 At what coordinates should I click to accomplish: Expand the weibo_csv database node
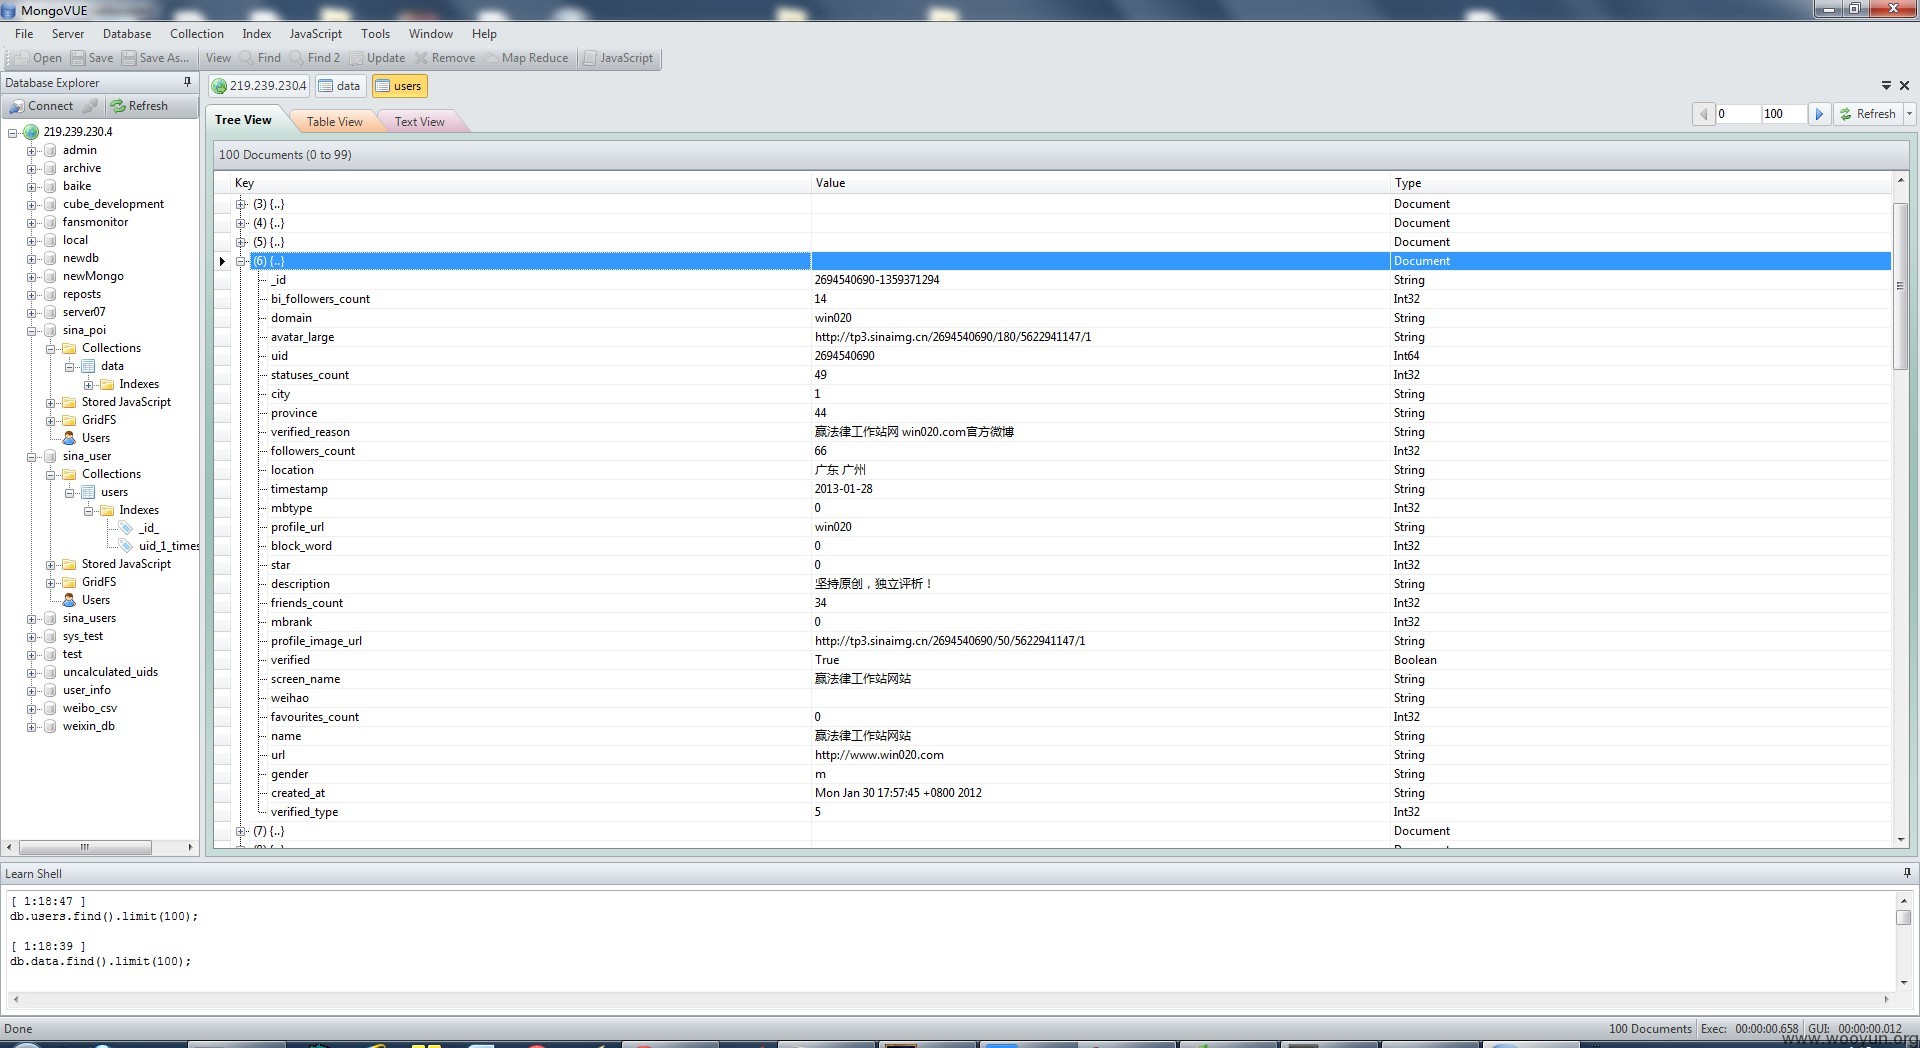coord(31,709)
